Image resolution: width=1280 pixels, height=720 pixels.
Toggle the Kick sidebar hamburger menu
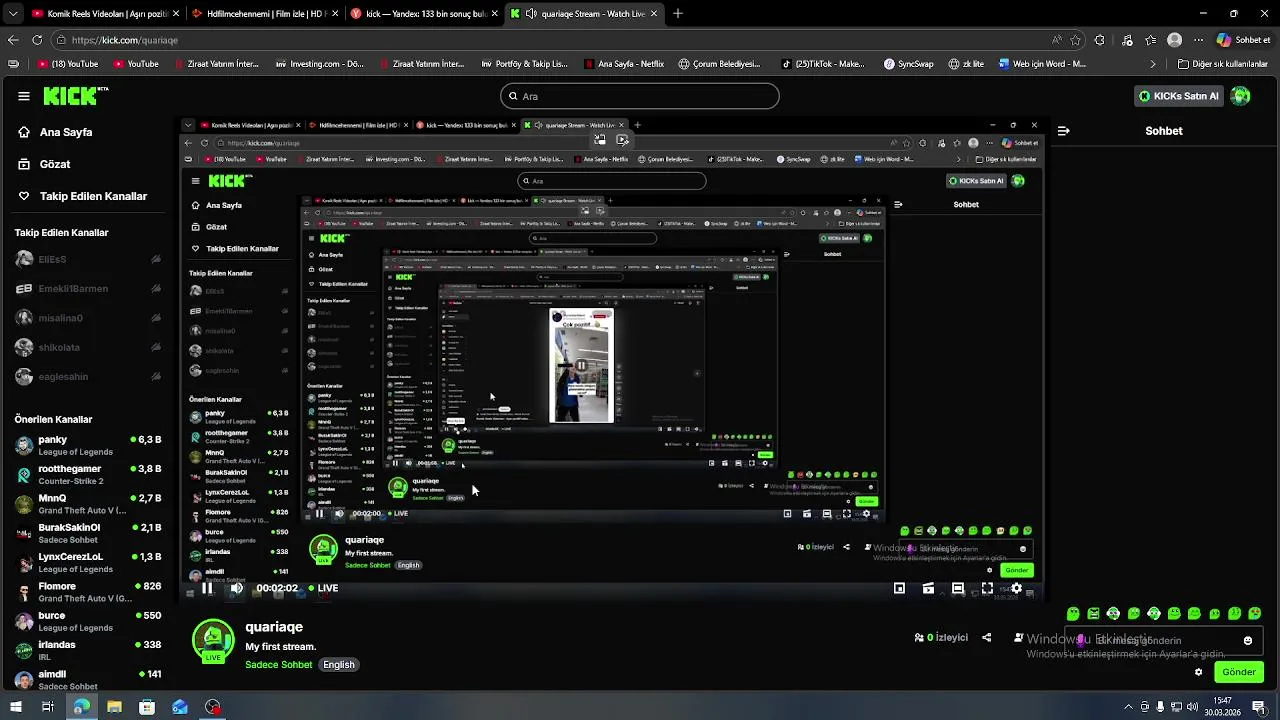tap(23, 96)
